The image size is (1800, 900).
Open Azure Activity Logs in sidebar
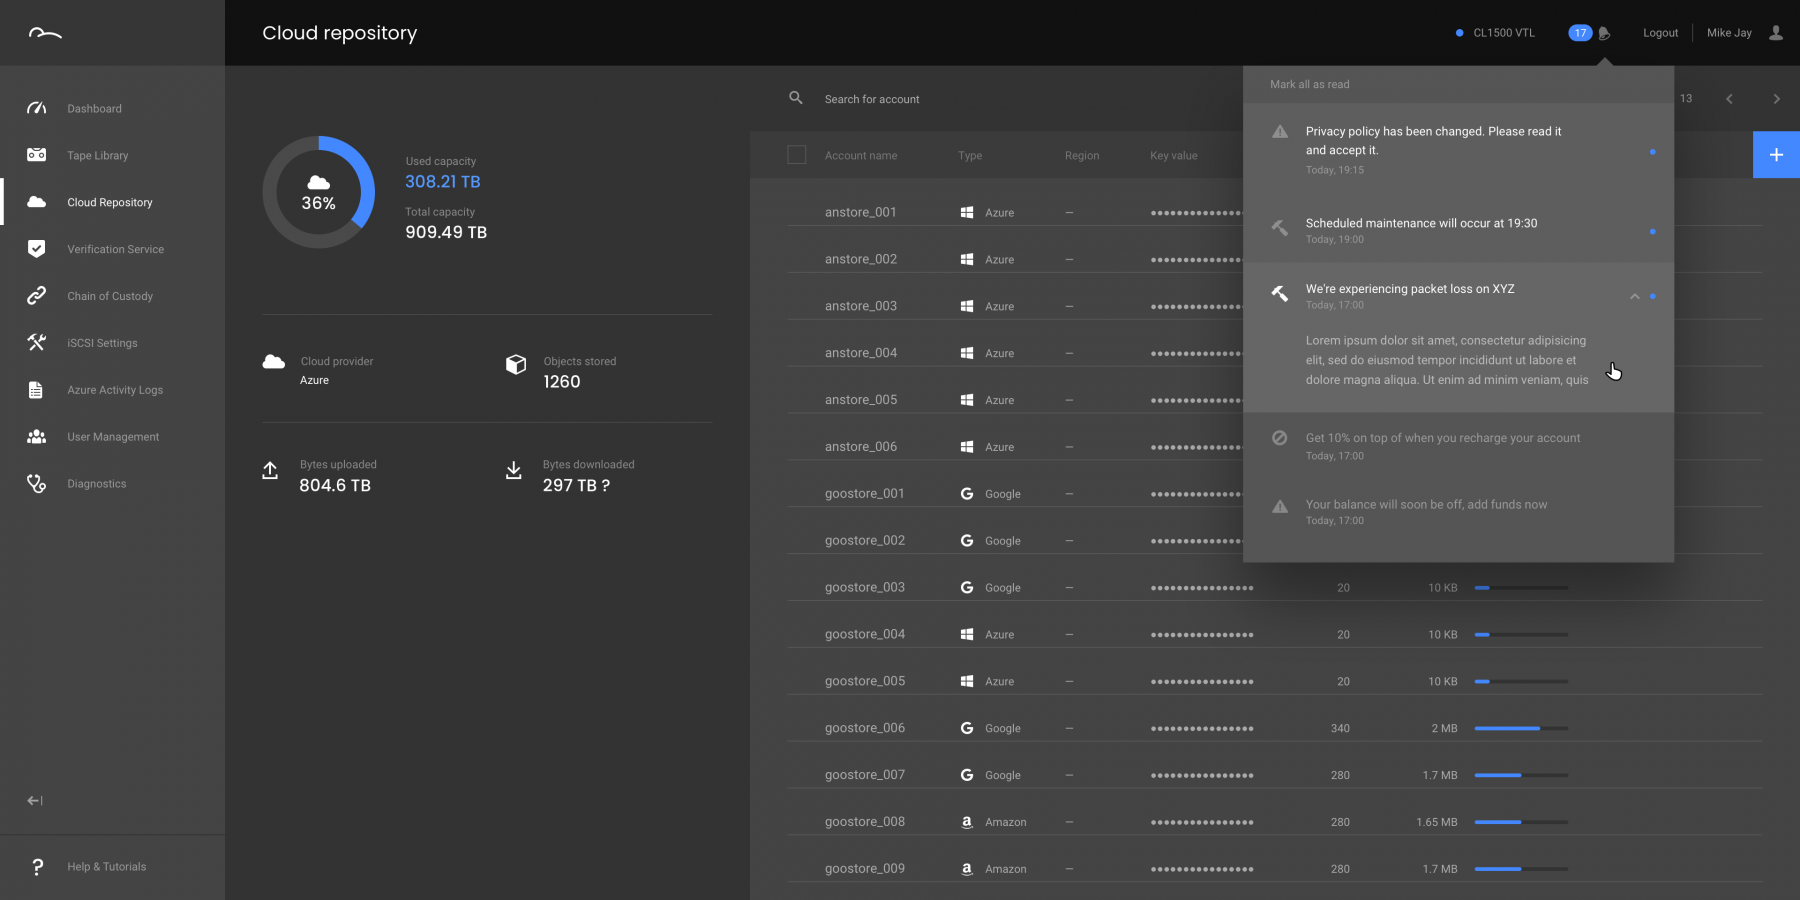tap(114, 390)
